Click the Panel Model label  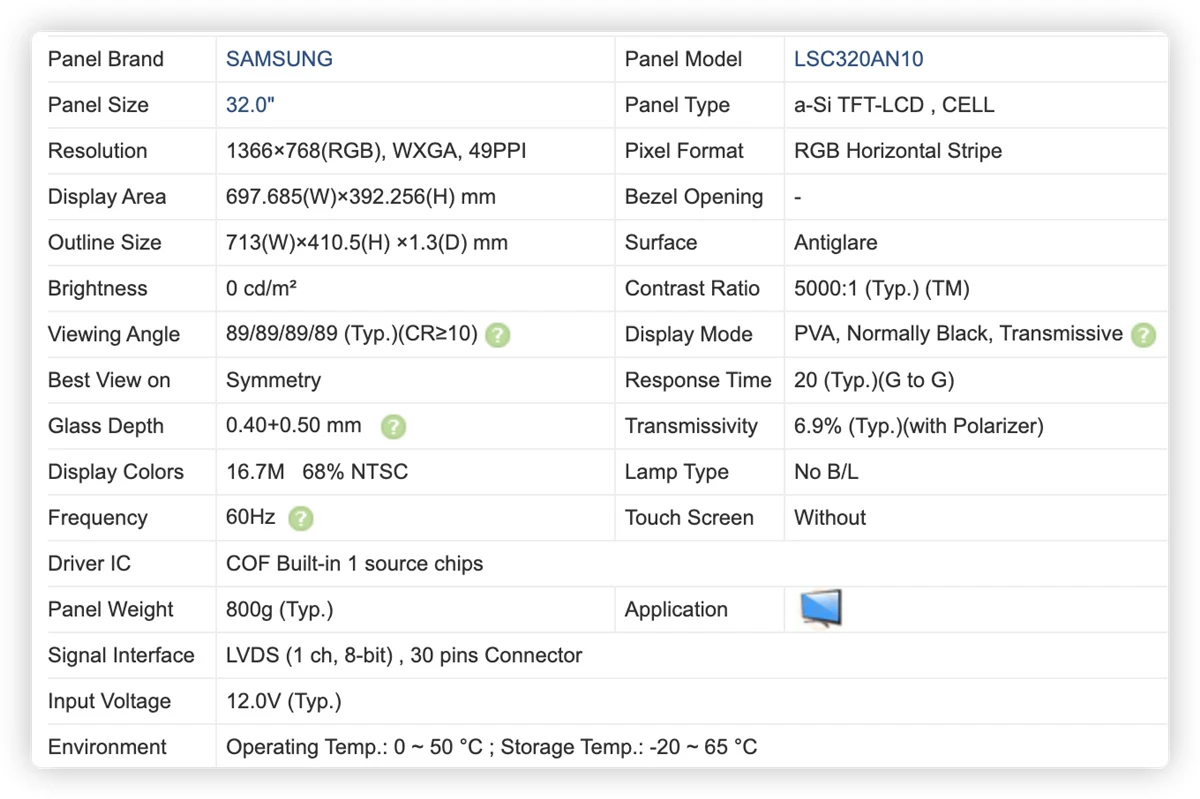683,59
